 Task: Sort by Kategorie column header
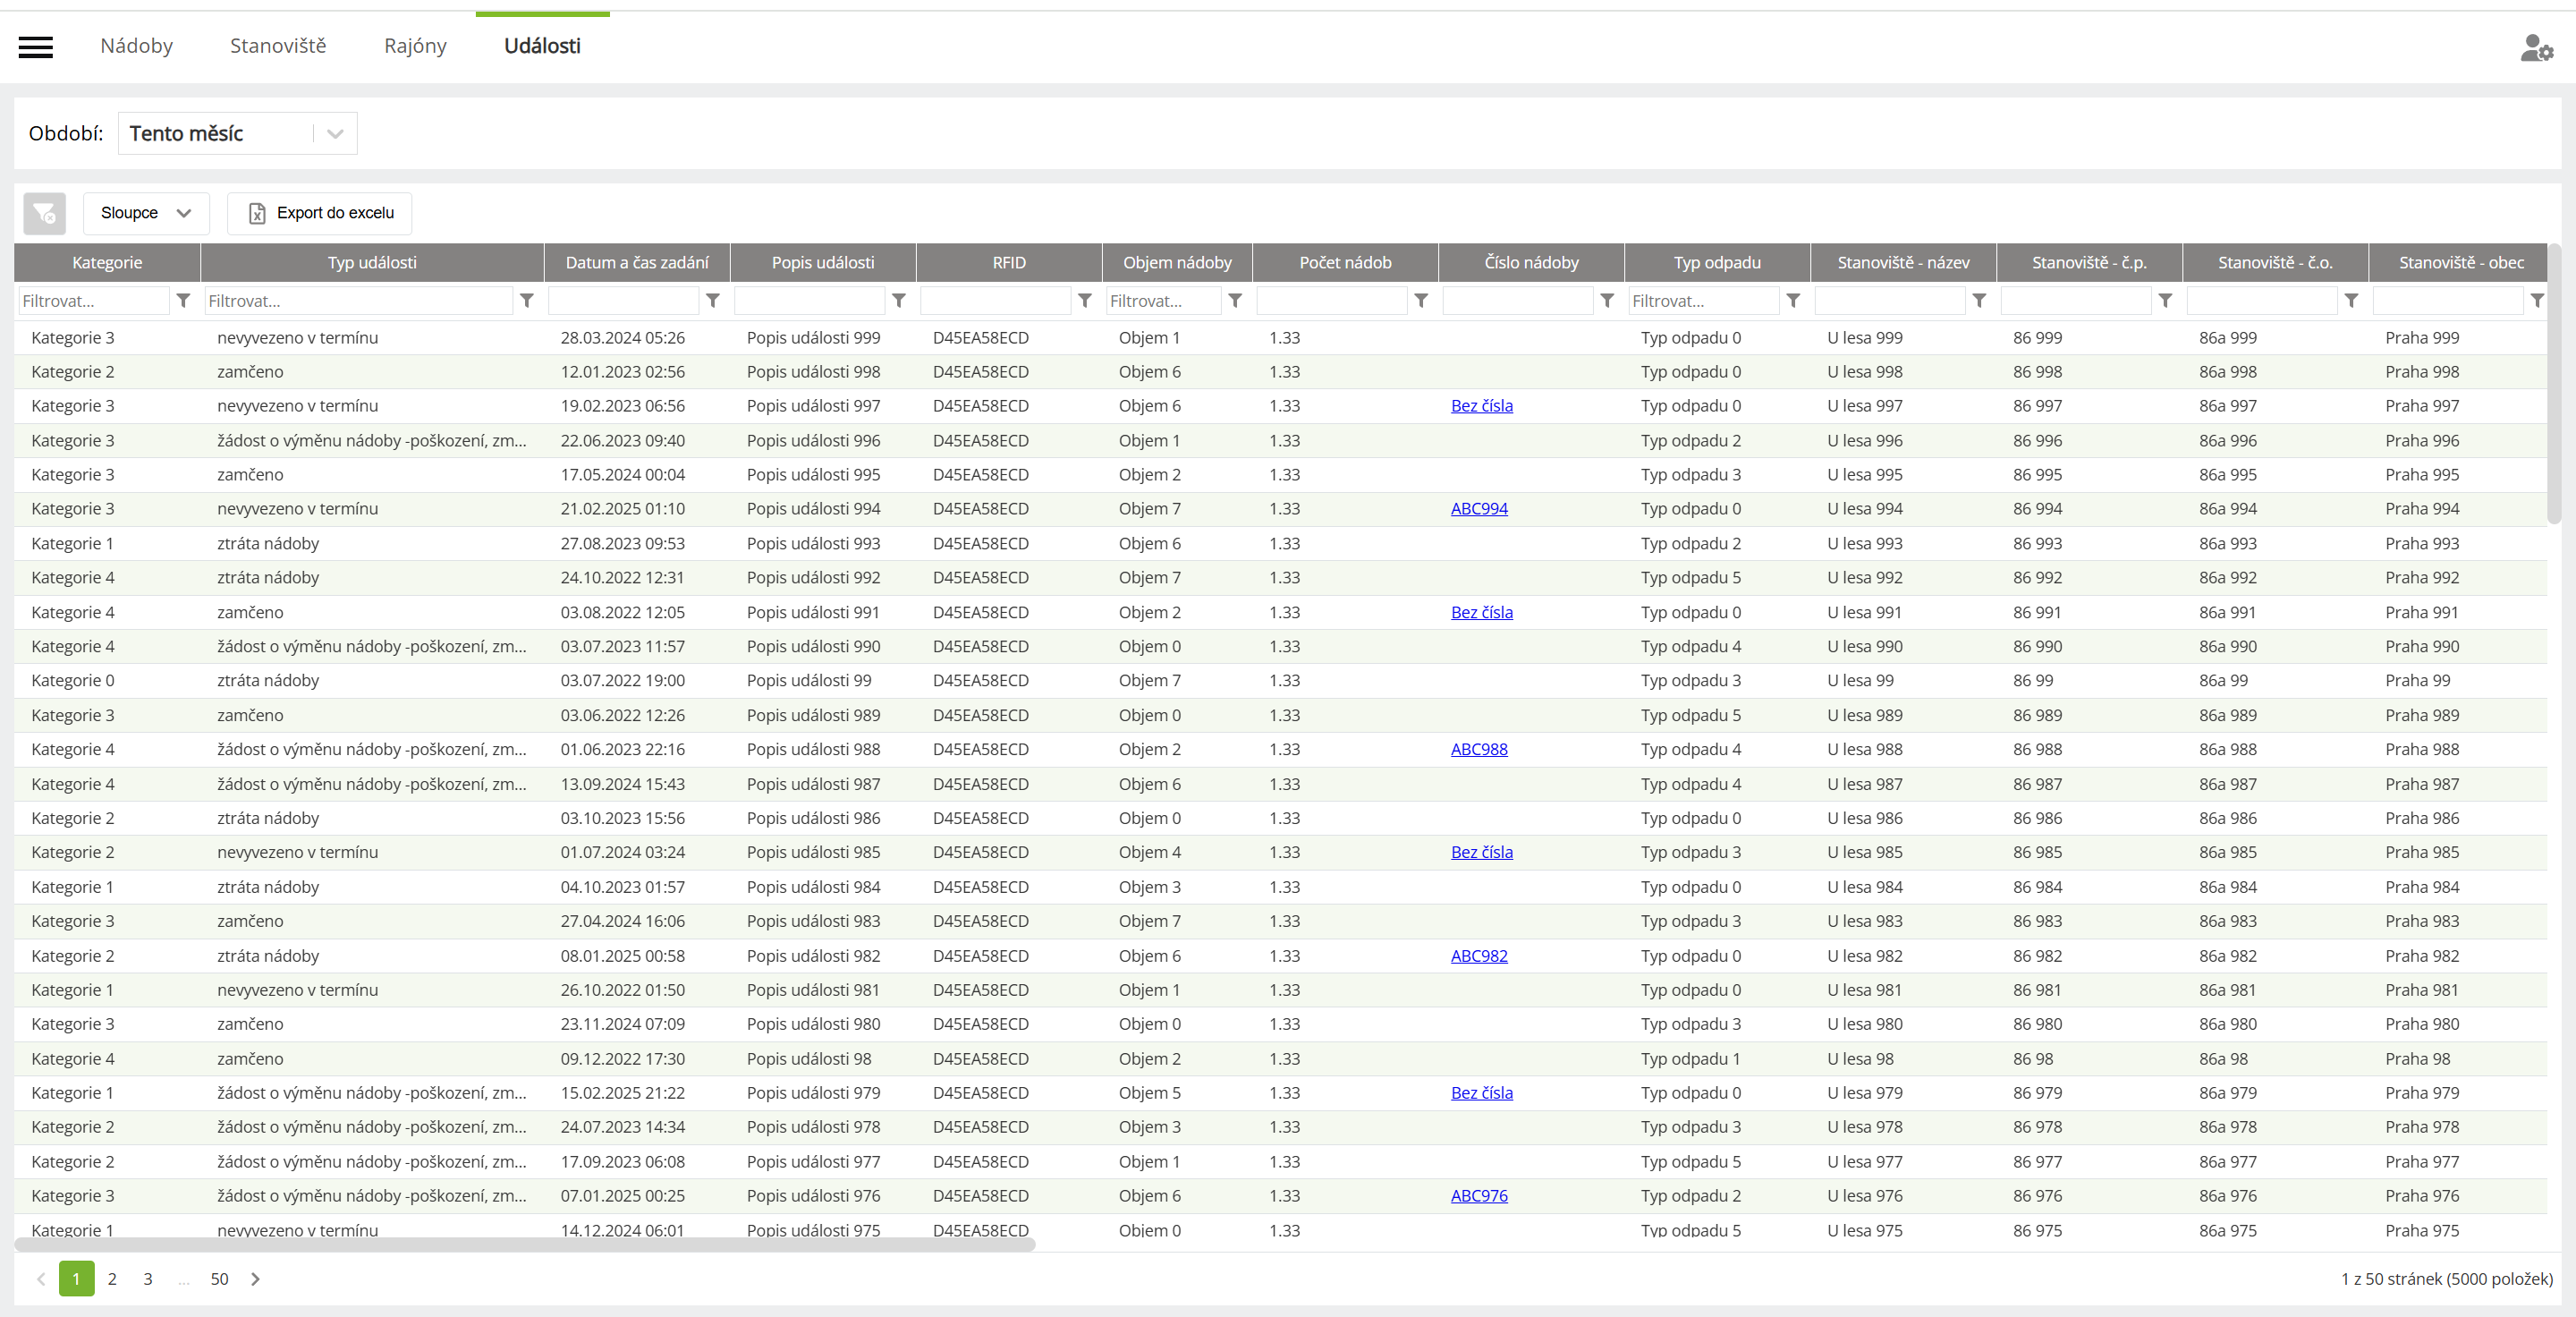pyautogui.click(x=107, y=263)
